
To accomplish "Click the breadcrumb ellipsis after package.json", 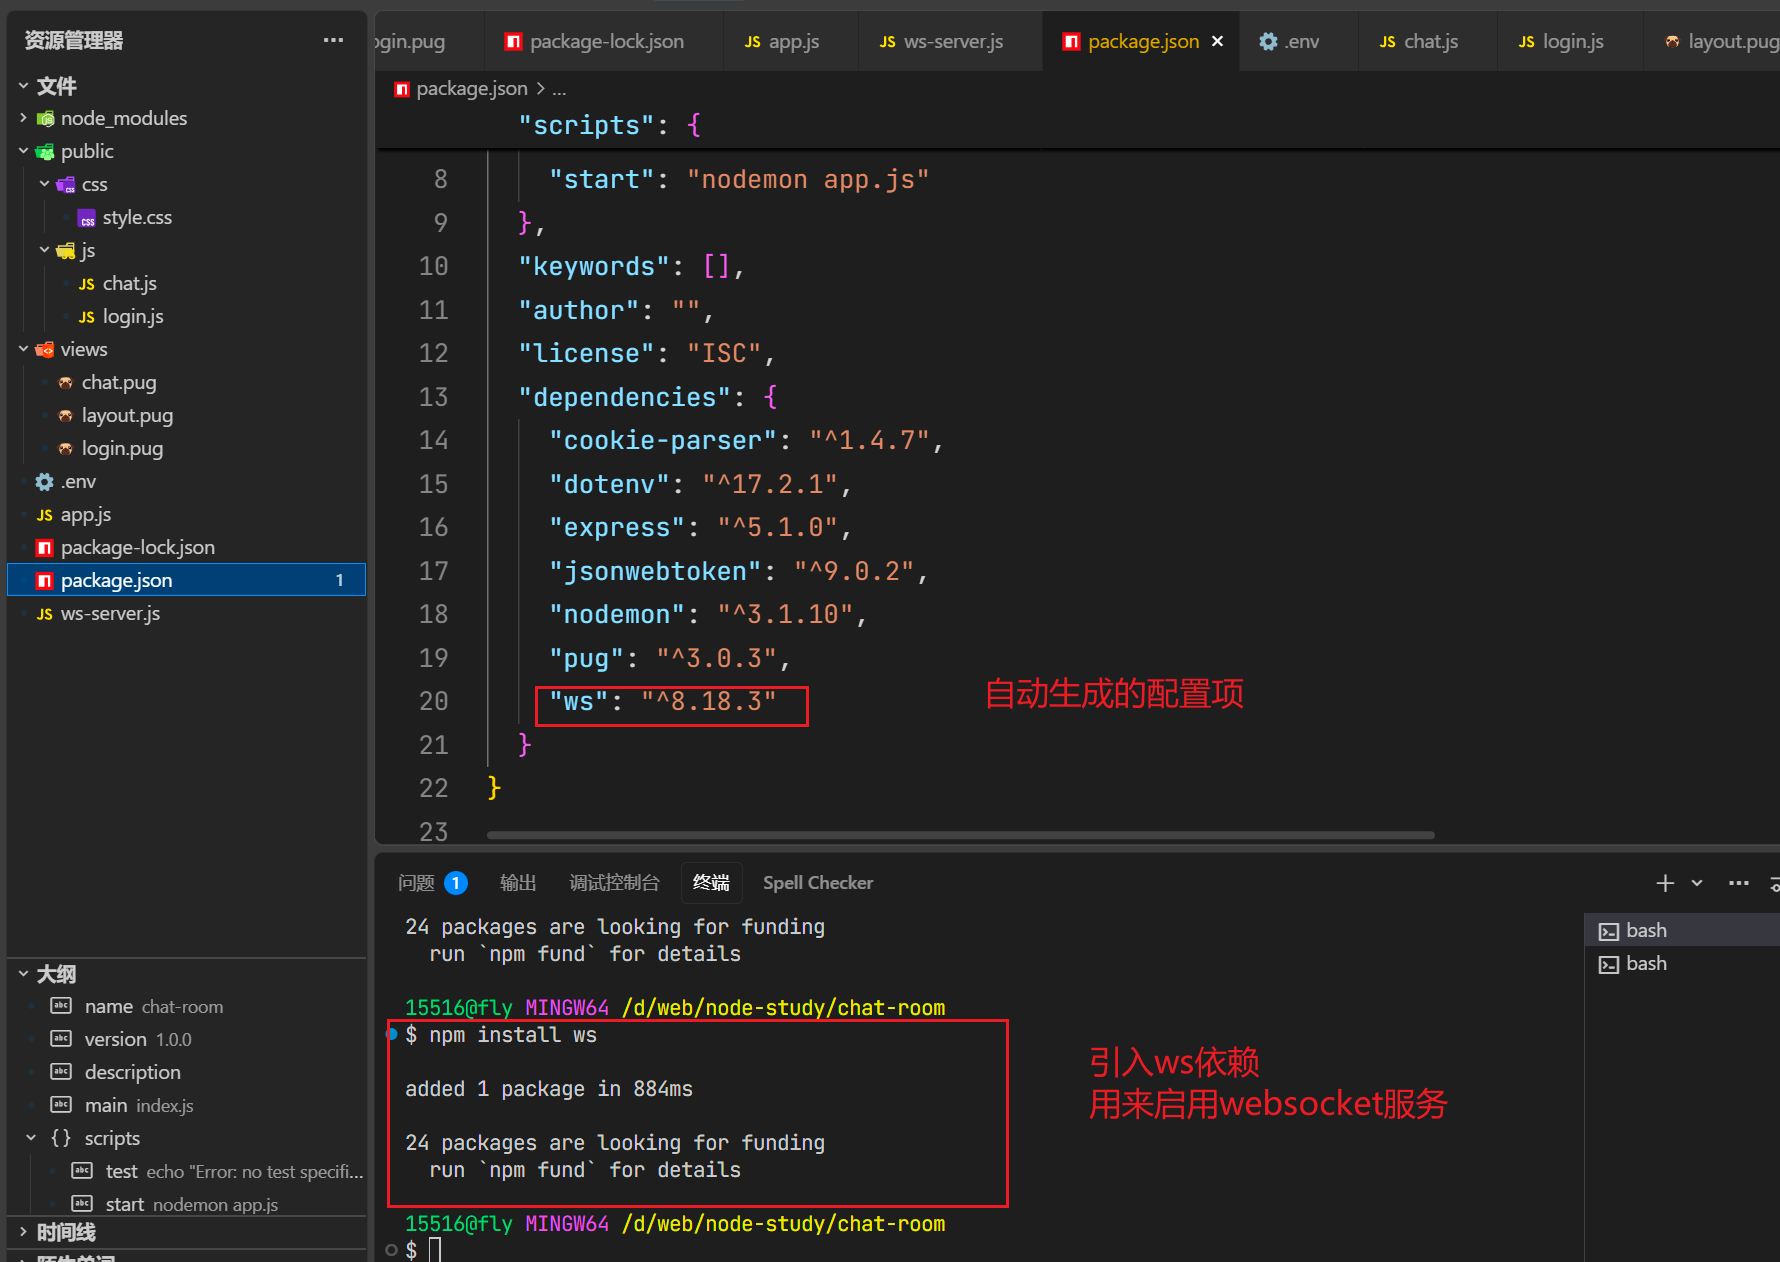I will point(559,89).
